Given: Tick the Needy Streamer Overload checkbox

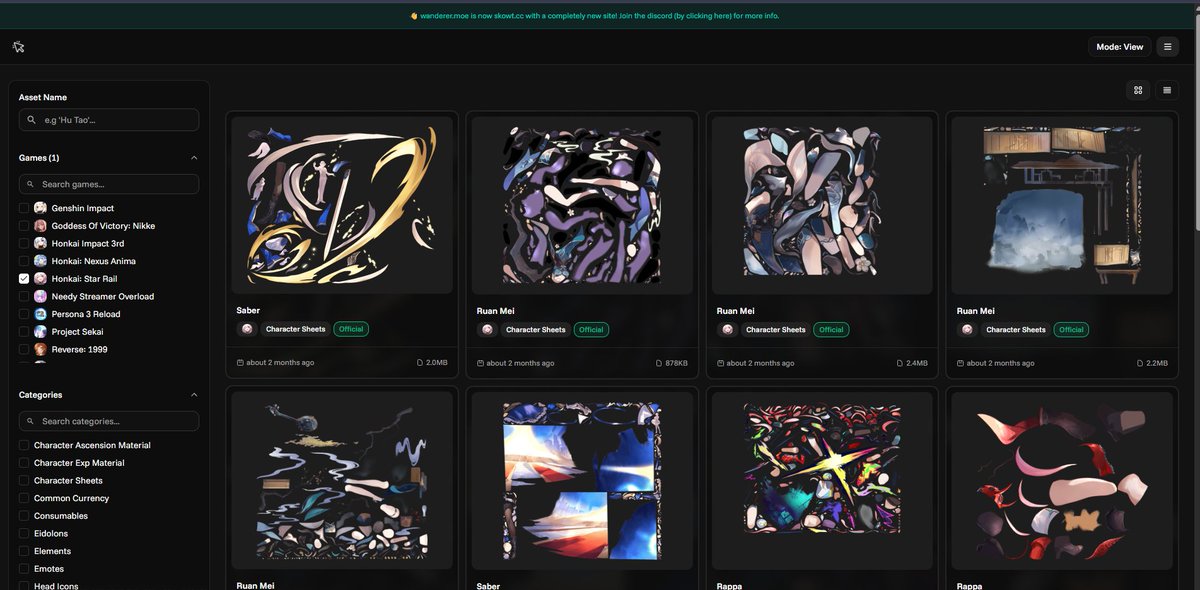Looking at the screenshot, I should click(24, 296).
